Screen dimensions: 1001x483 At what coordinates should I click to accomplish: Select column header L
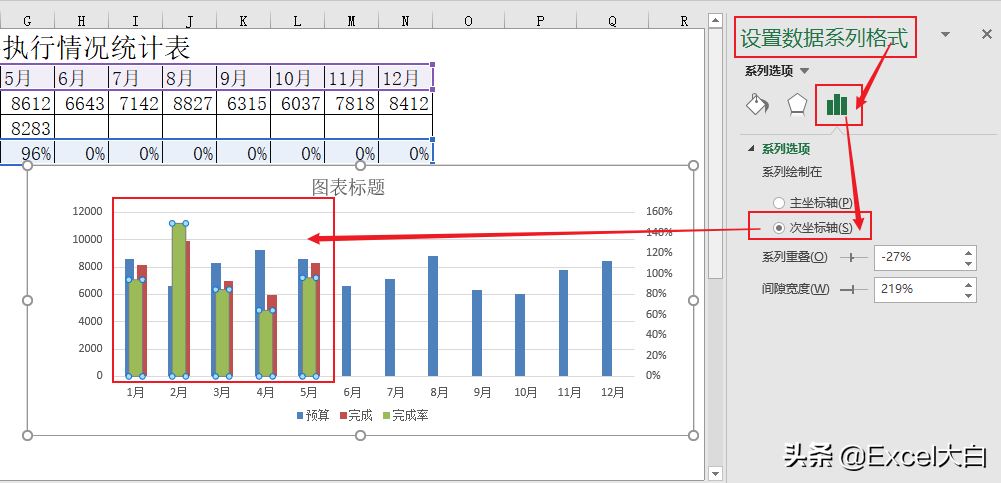point(297,21)
